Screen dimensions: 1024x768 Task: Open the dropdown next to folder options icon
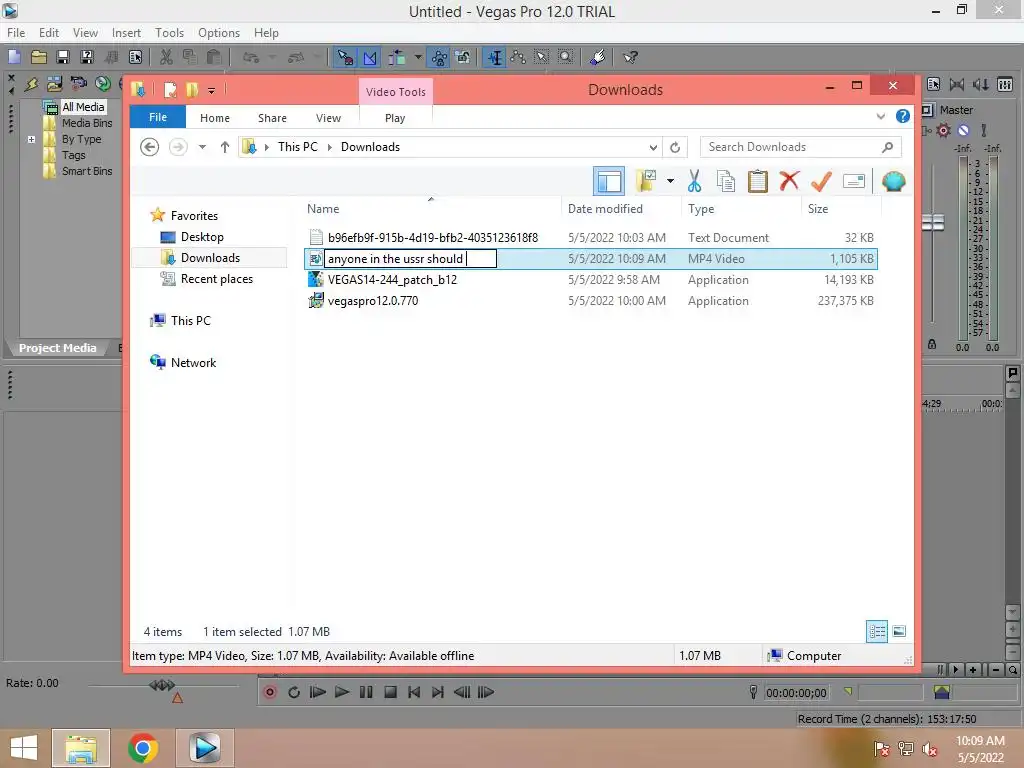coord(671,181)
